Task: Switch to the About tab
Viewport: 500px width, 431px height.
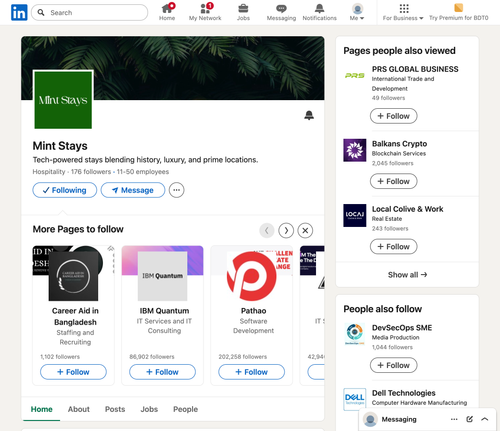Action: 79,409
